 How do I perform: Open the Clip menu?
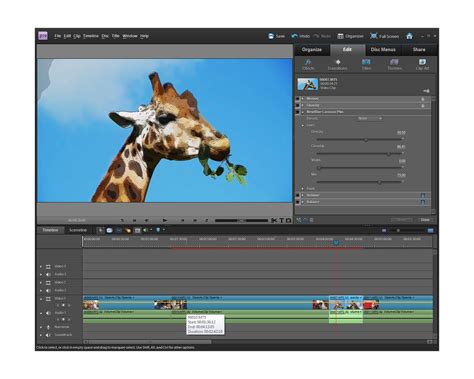[x=77, y=36]
